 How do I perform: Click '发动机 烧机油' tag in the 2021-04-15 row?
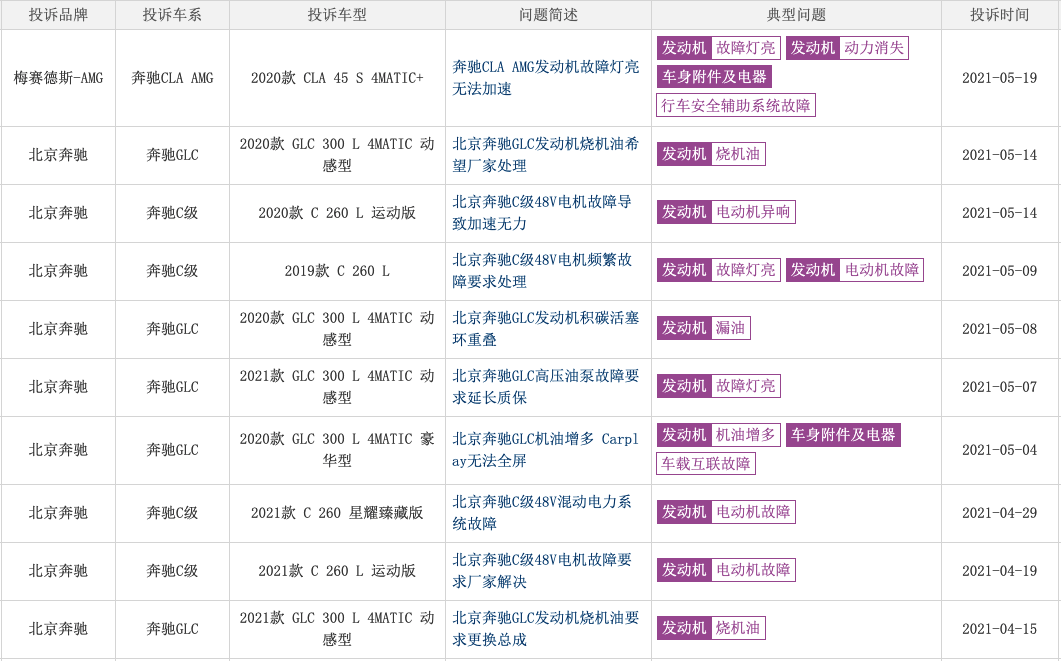point(710,629)
